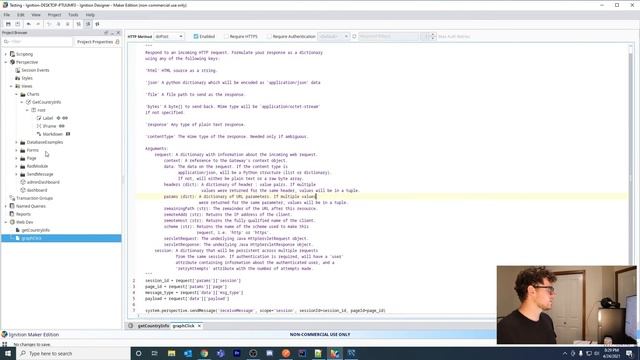Image resolution: width=640 pixels, height=360 pixels.
Task: Click the Markdown component icon
Action: tap(39, 134)
